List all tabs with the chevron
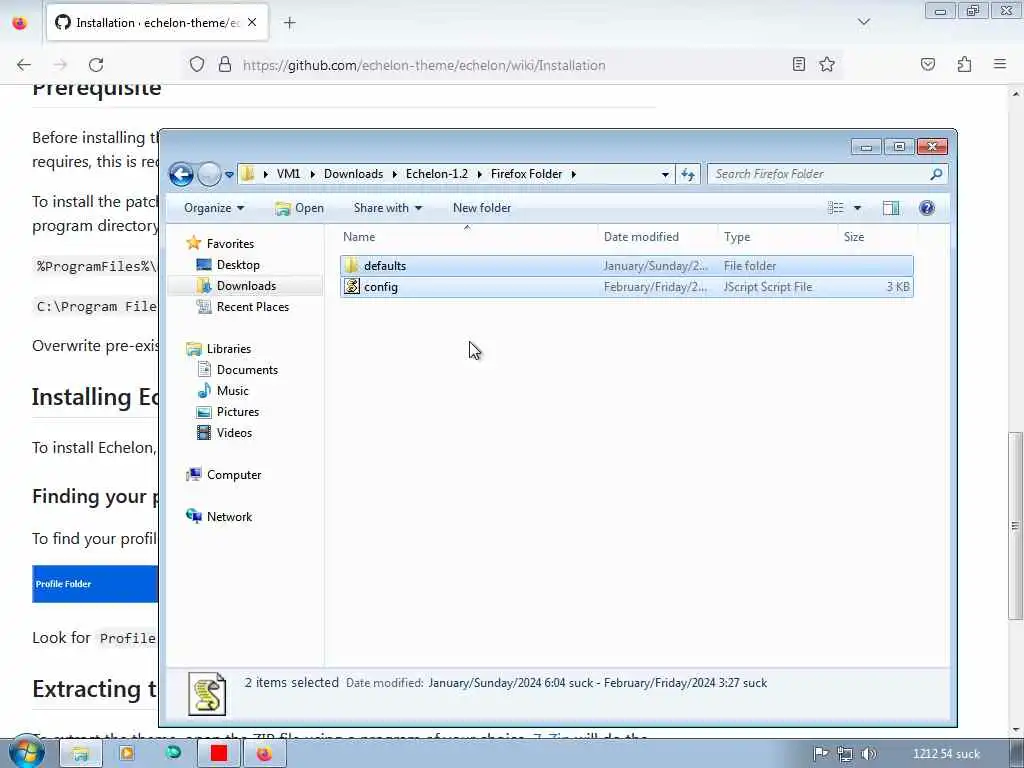The width and height of the screenshot is (1024, 768). tap(864, 22)
